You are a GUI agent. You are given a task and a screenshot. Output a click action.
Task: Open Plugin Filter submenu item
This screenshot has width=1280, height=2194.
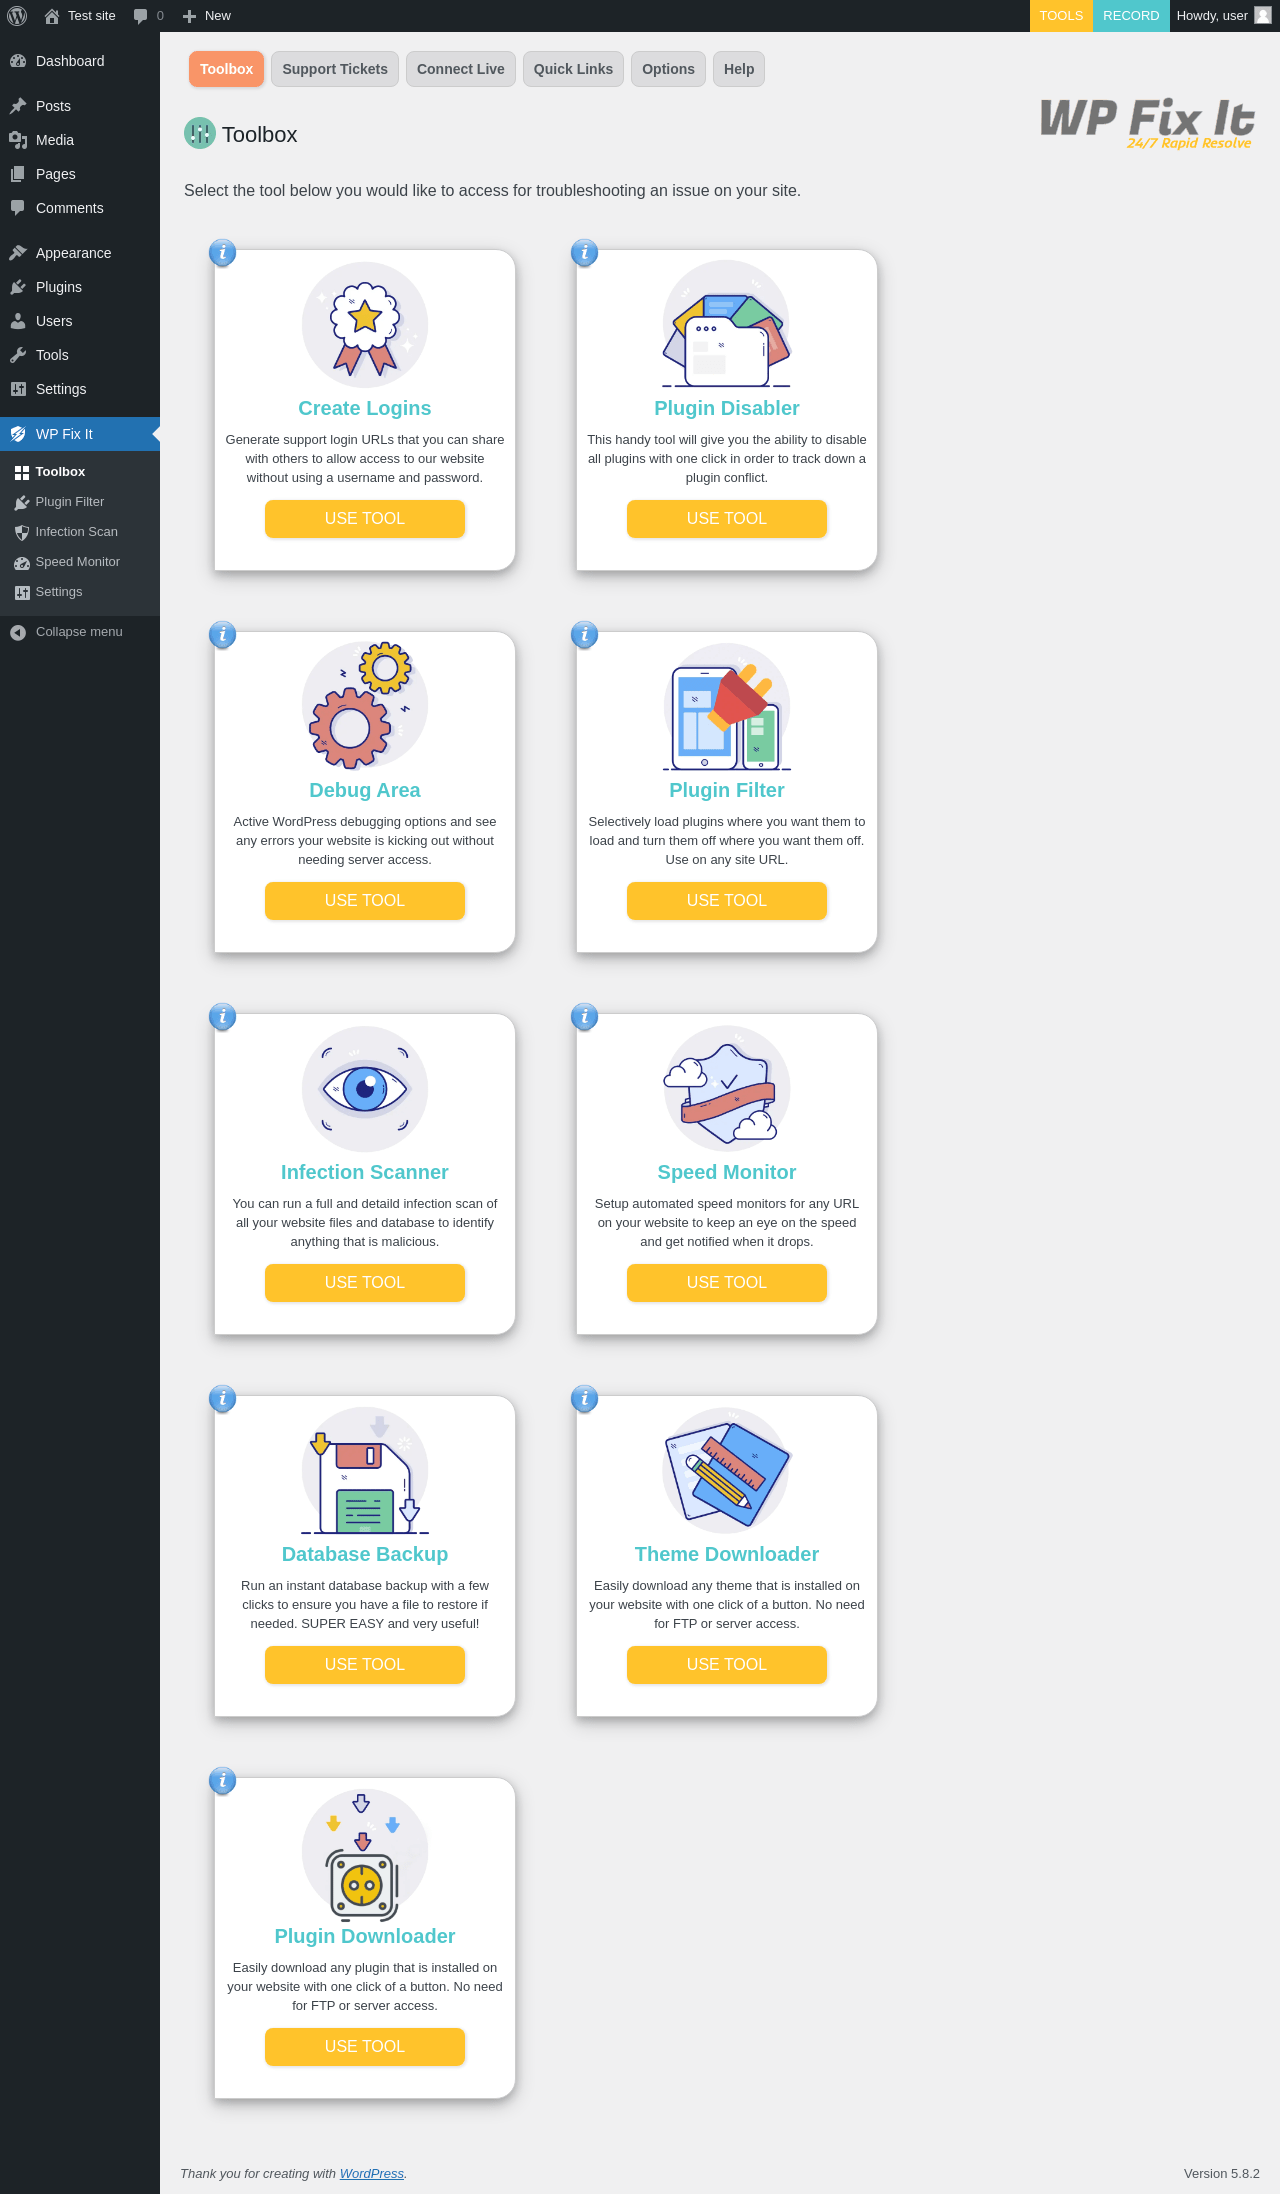[80, 502]
